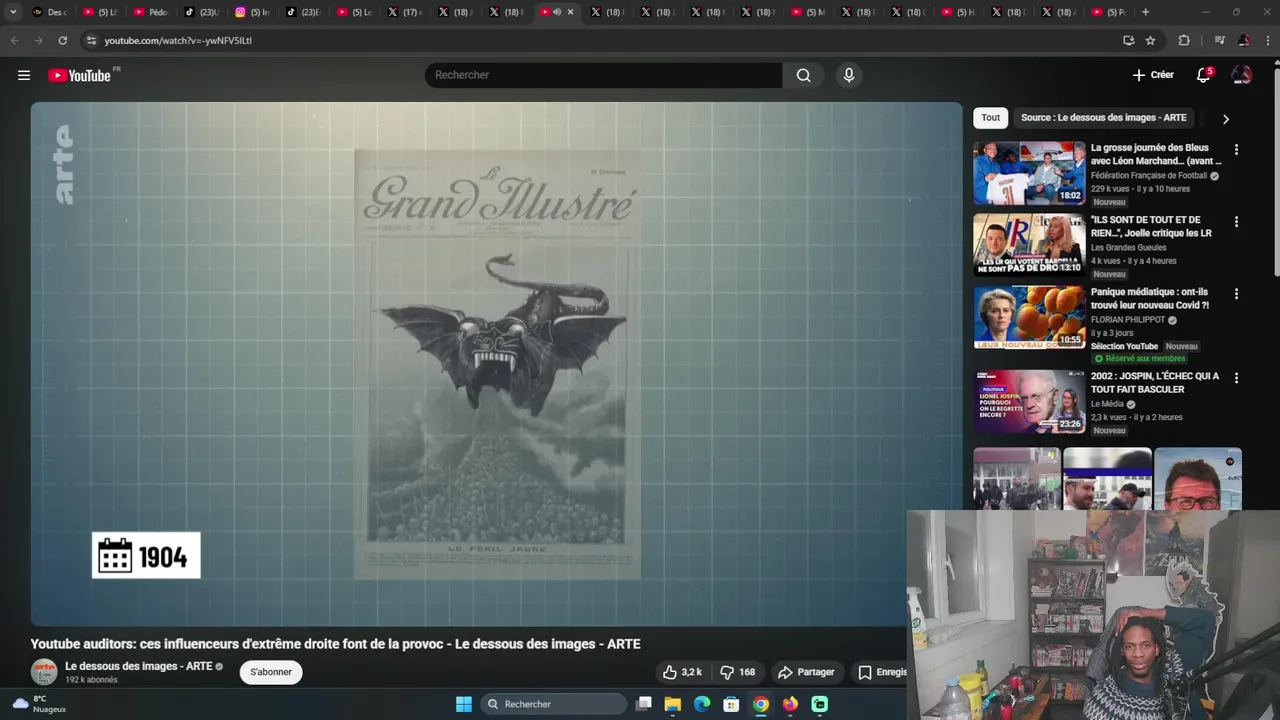Bookmark this page with the star

click(x=1150, y=41)
